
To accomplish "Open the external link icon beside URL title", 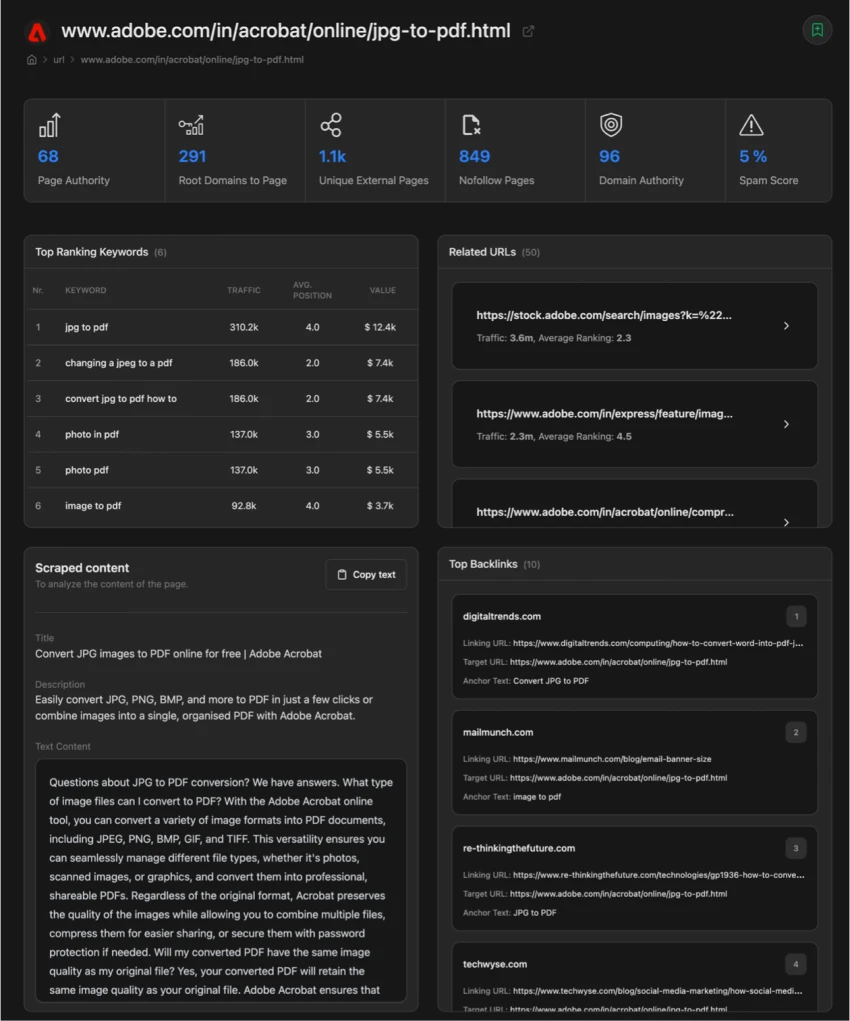I will click(x=528, y=31).
